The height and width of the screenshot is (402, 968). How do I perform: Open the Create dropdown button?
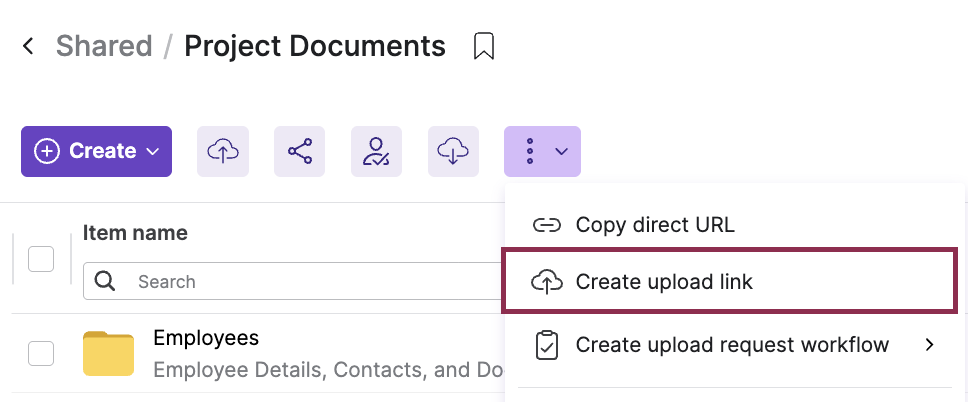click(97, 151)
